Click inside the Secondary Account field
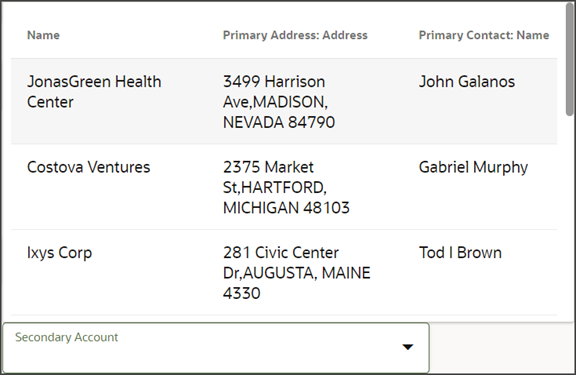The height and width of the screenshot is (375, 576). click(x=216, y=348)
